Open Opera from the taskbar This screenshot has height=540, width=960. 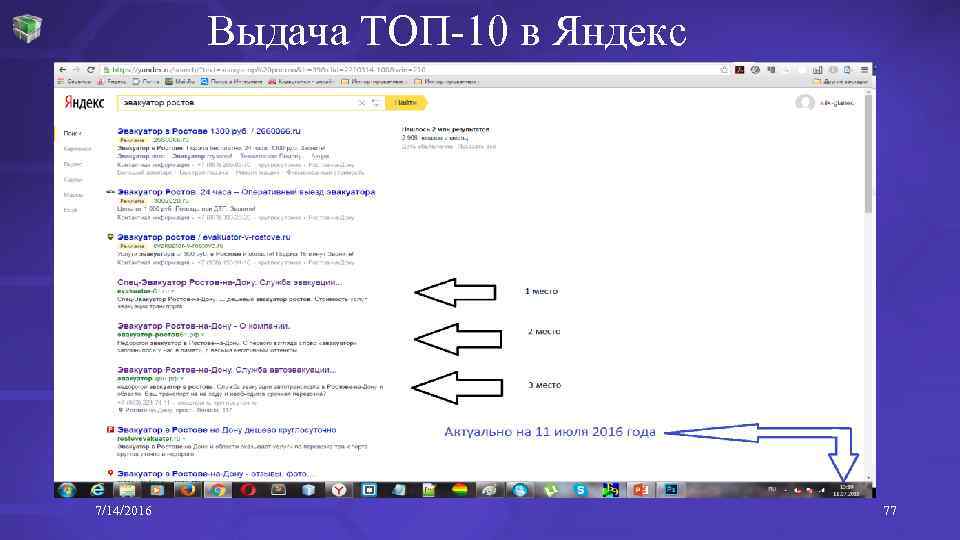pos(248,490)
